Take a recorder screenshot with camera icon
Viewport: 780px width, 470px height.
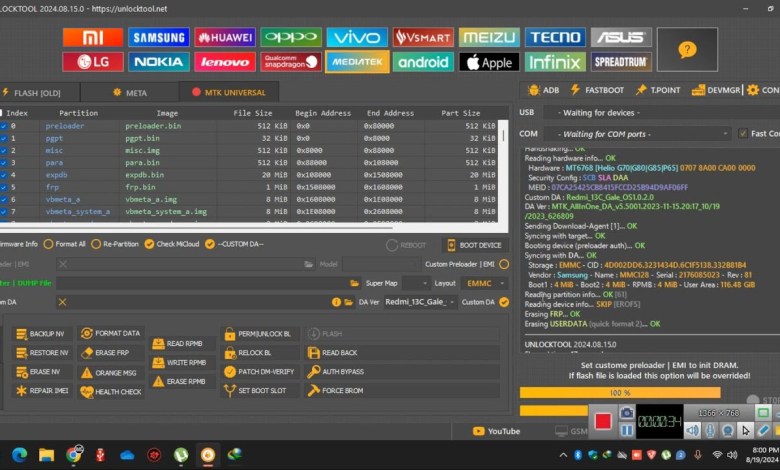(x=627, y=413)
